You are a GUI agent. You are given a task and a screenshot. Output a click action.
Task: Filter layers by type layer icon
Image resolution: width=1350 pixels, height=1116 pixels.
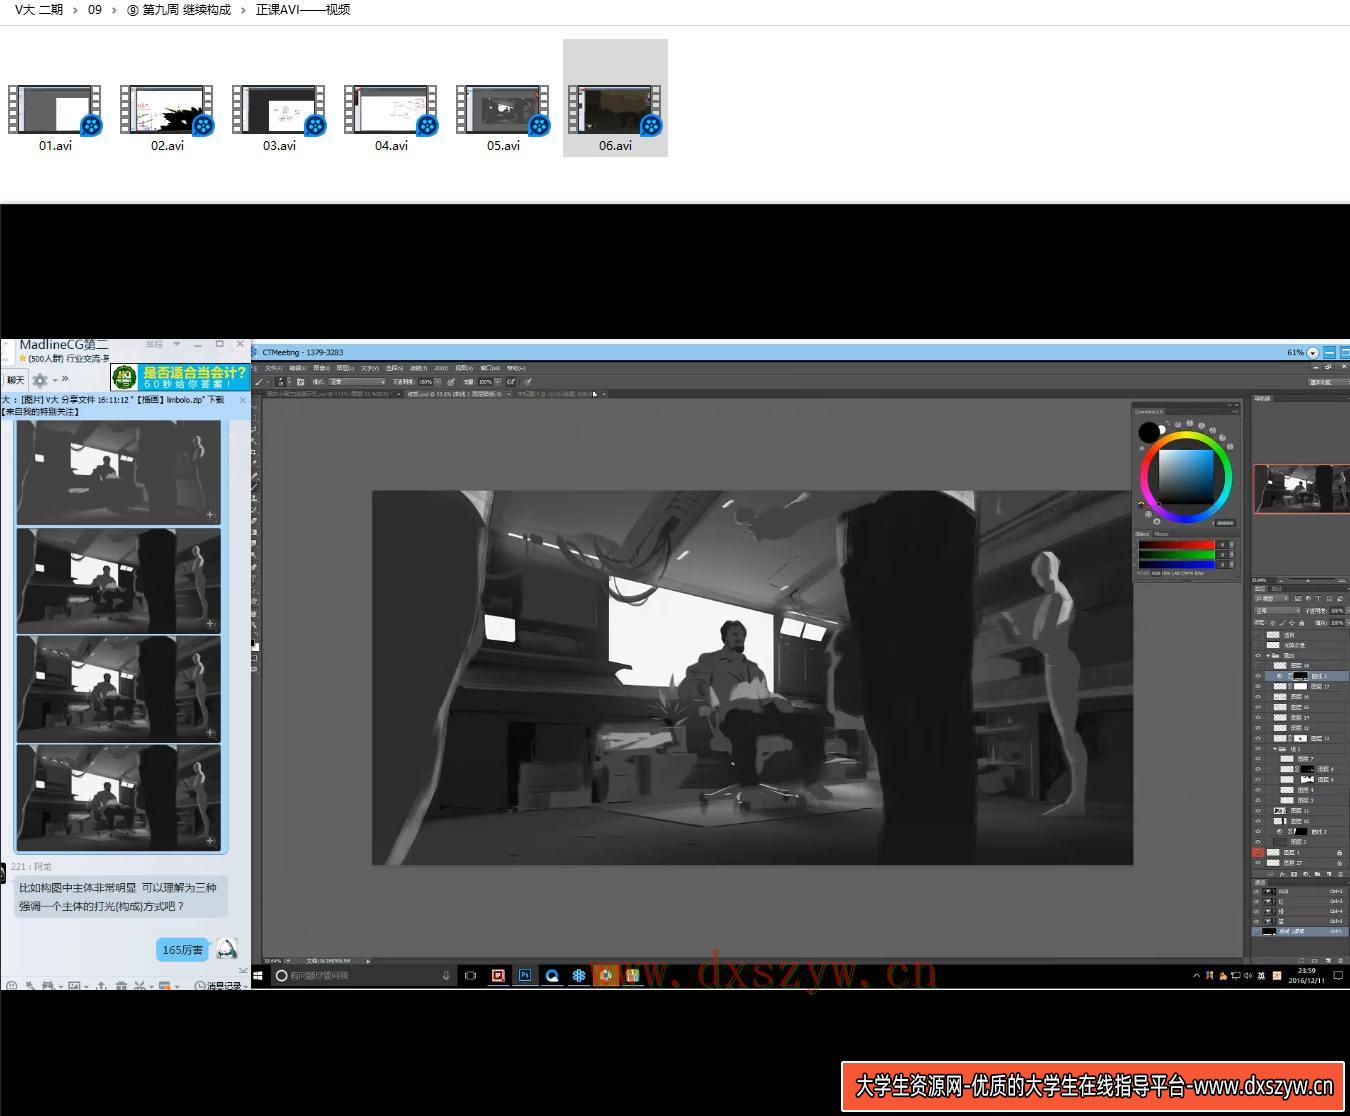tap(1318, 598)
